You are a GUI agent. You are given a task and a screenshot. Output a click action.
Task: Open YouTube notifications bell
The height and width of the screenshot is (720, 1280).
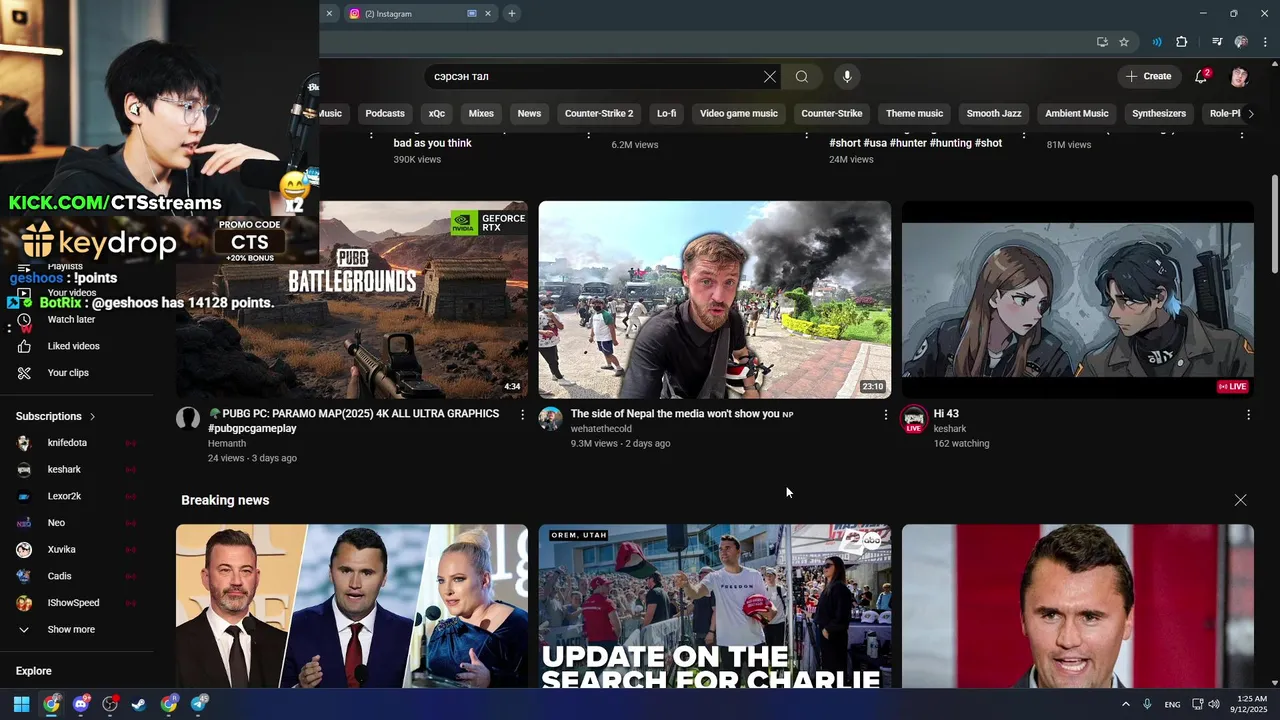pos(1202,76)
